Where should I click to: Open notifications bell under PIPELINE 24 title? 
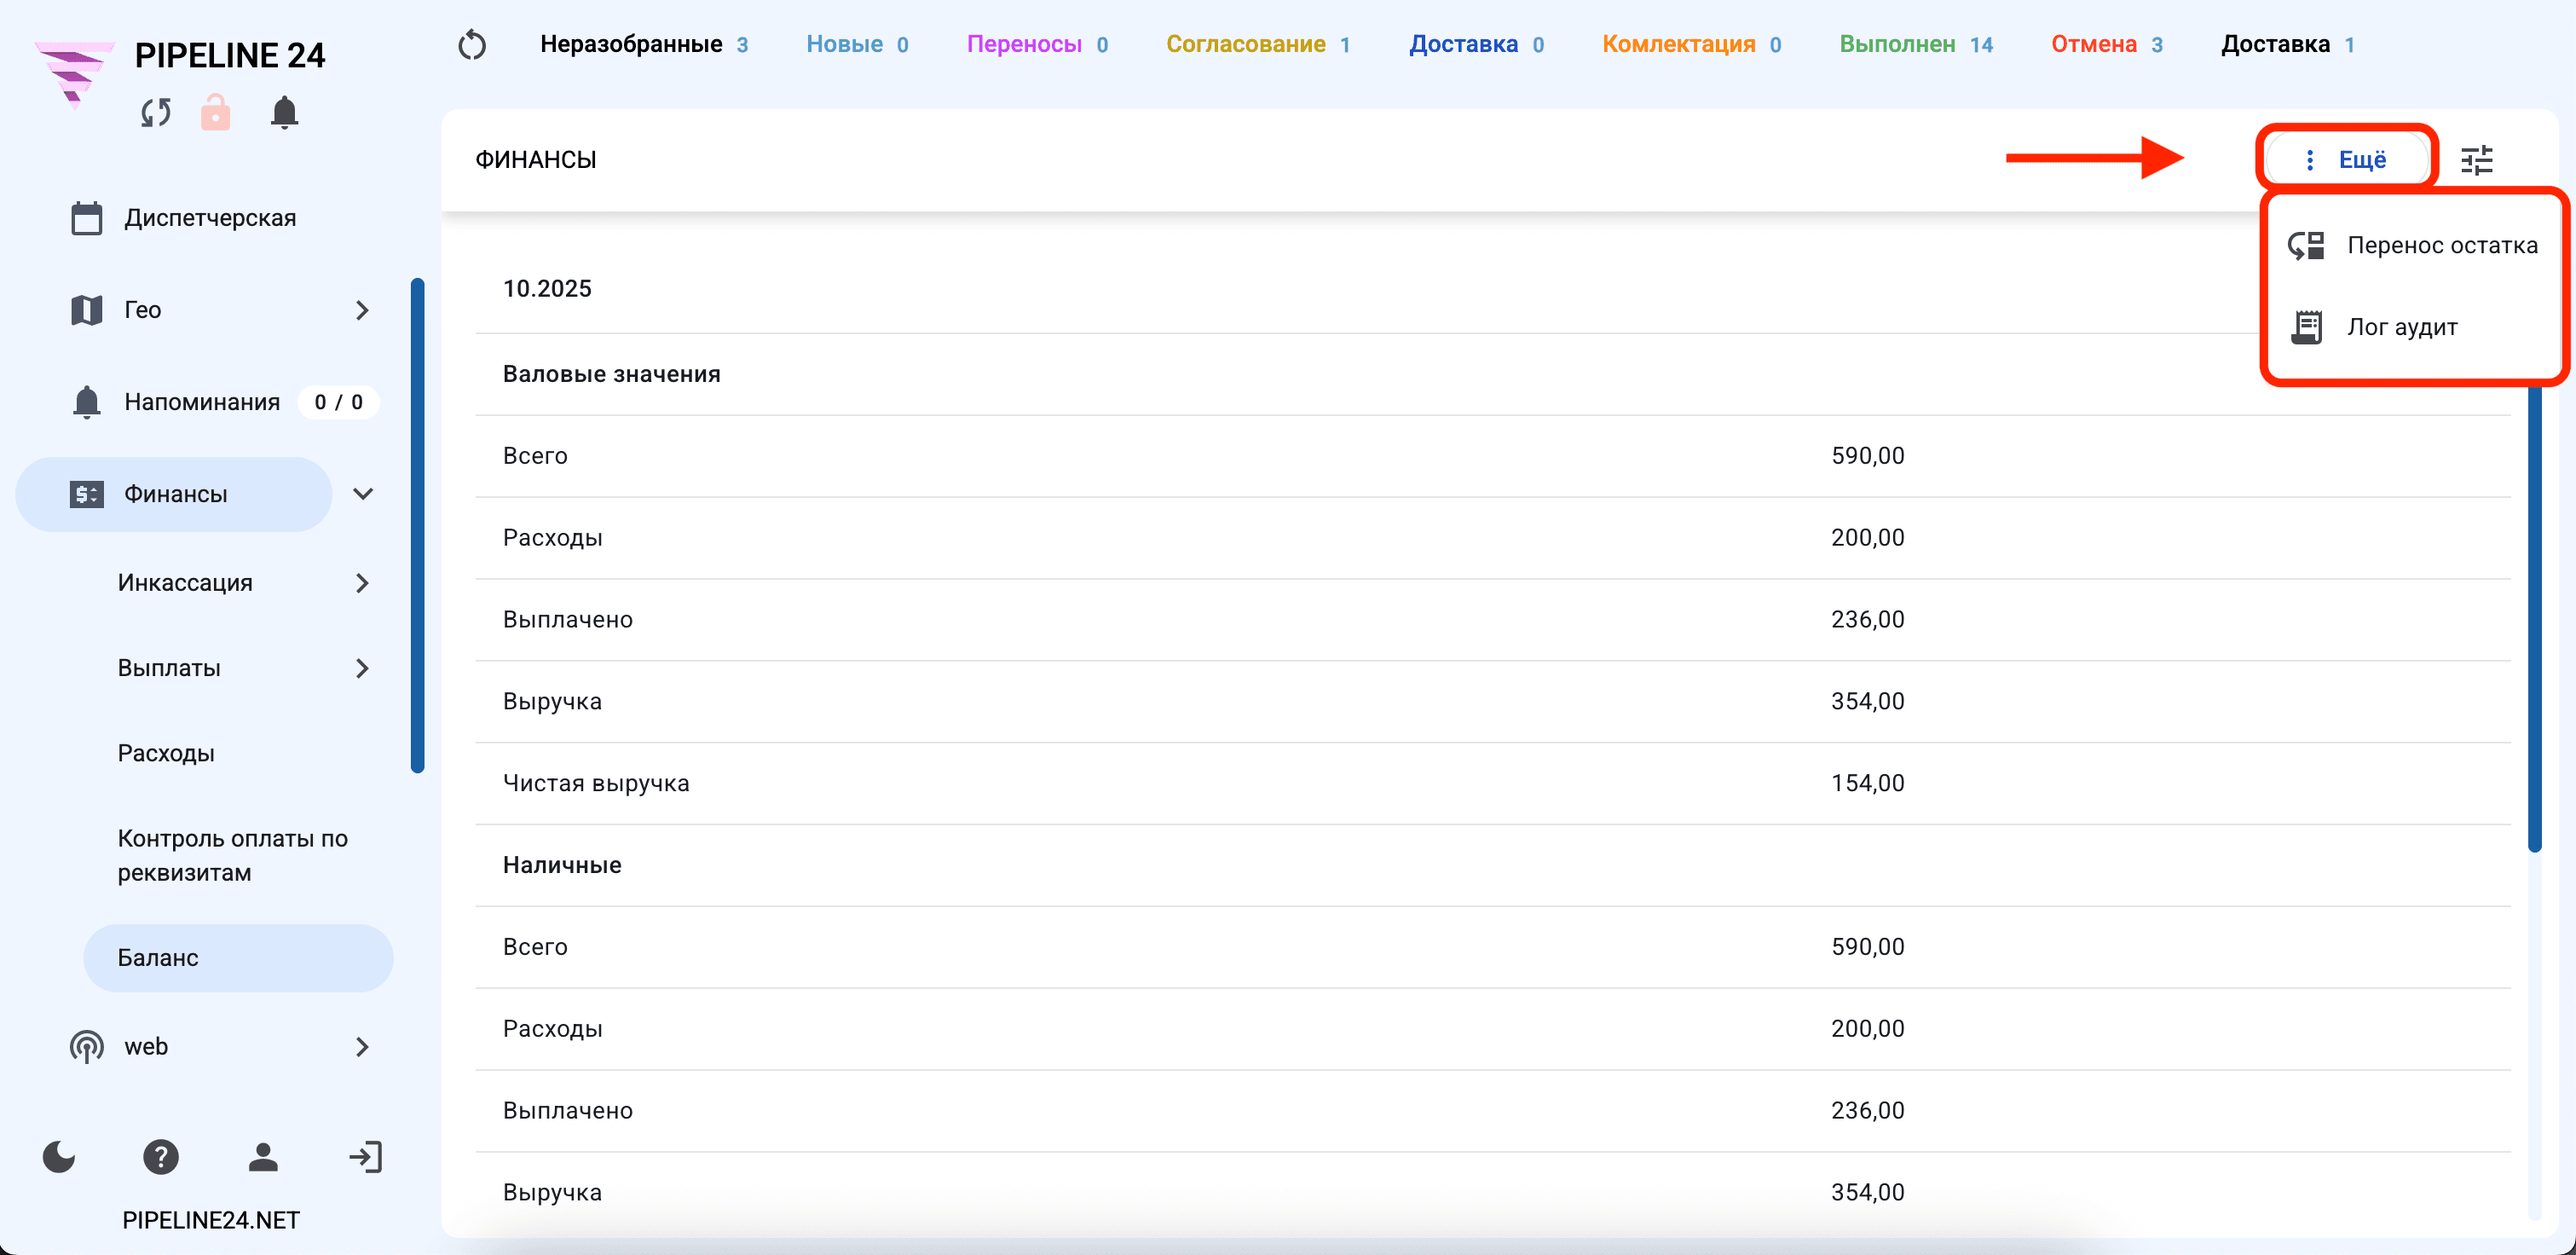(x=284, y=112)
